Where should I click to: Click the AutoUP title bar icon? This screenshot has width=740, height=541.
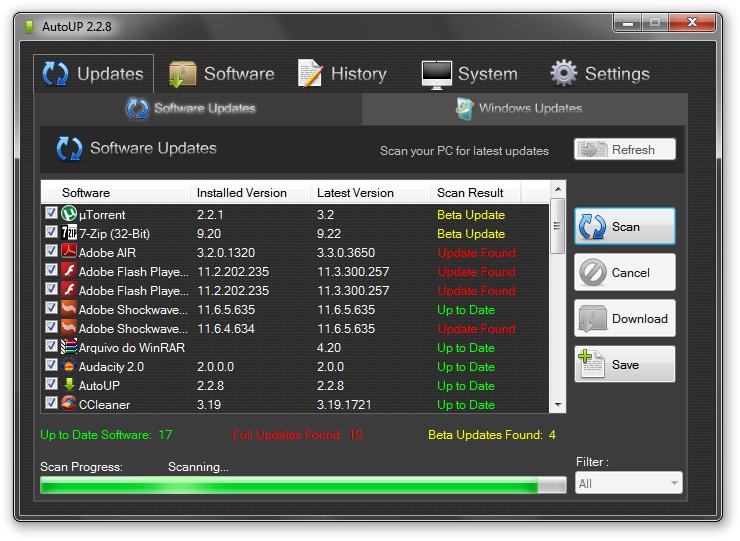pos(29,26)
